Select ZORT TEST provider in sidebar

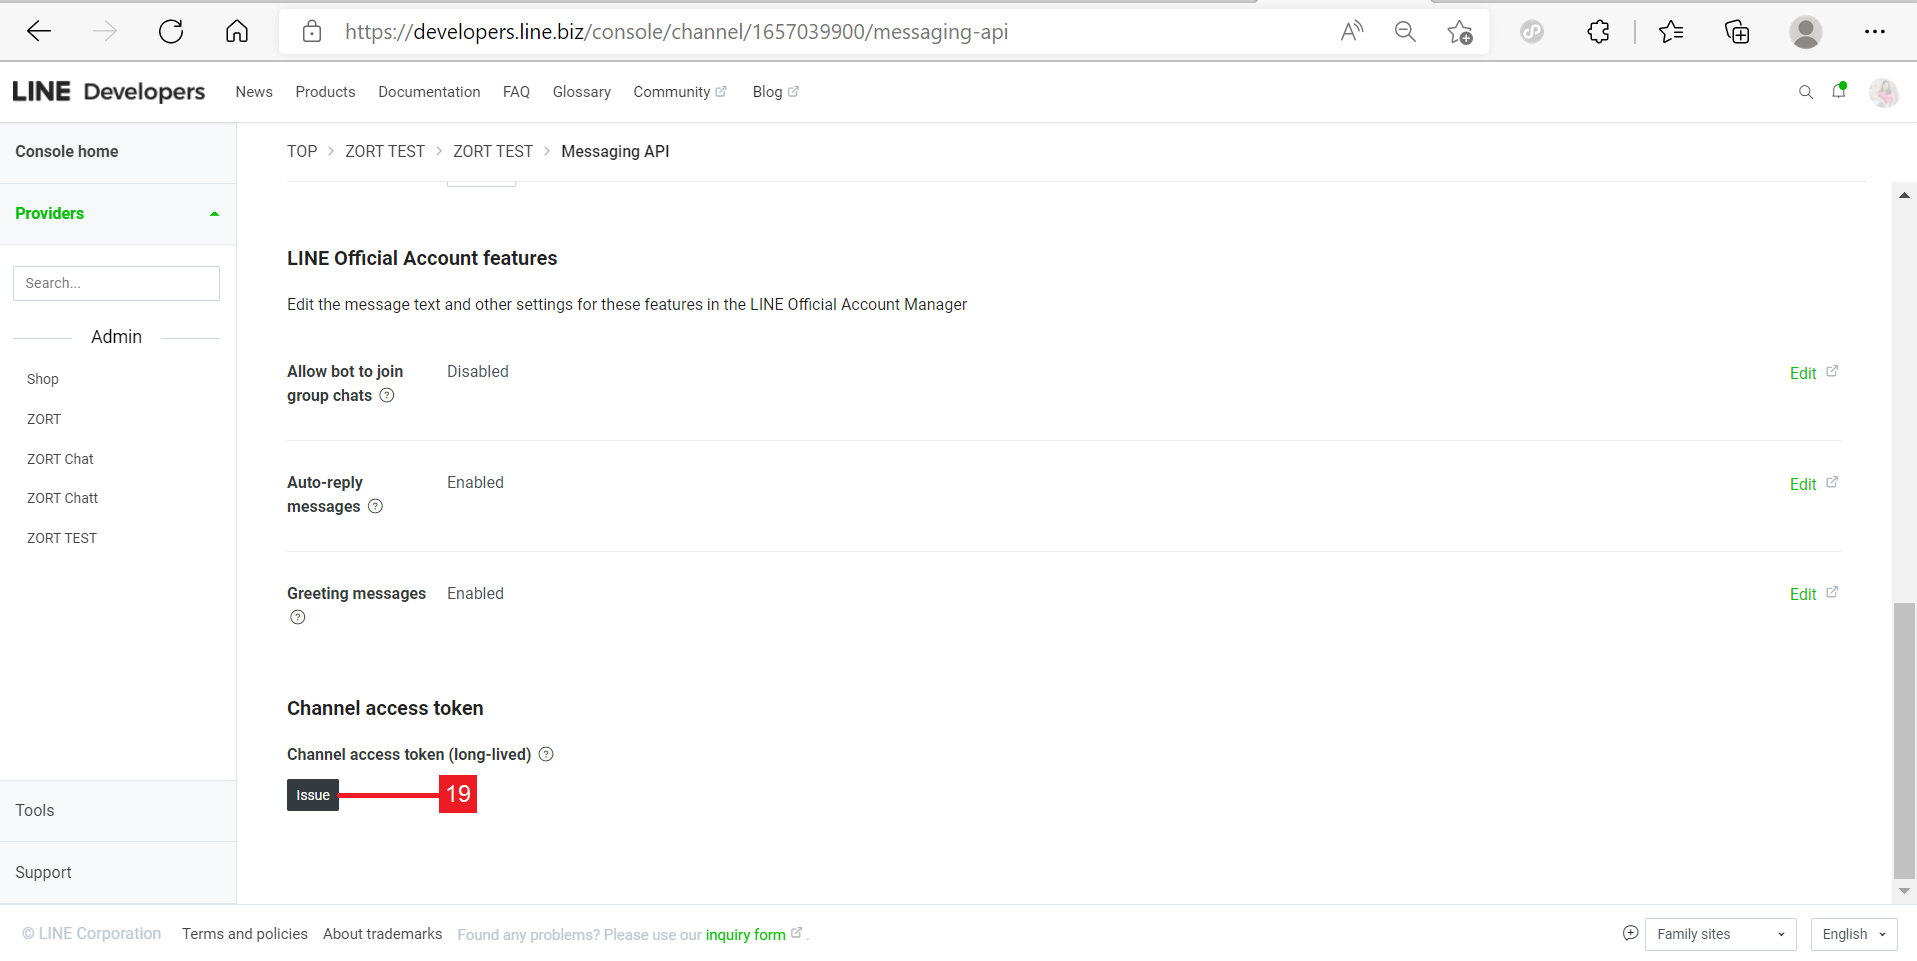pos(62,538)
